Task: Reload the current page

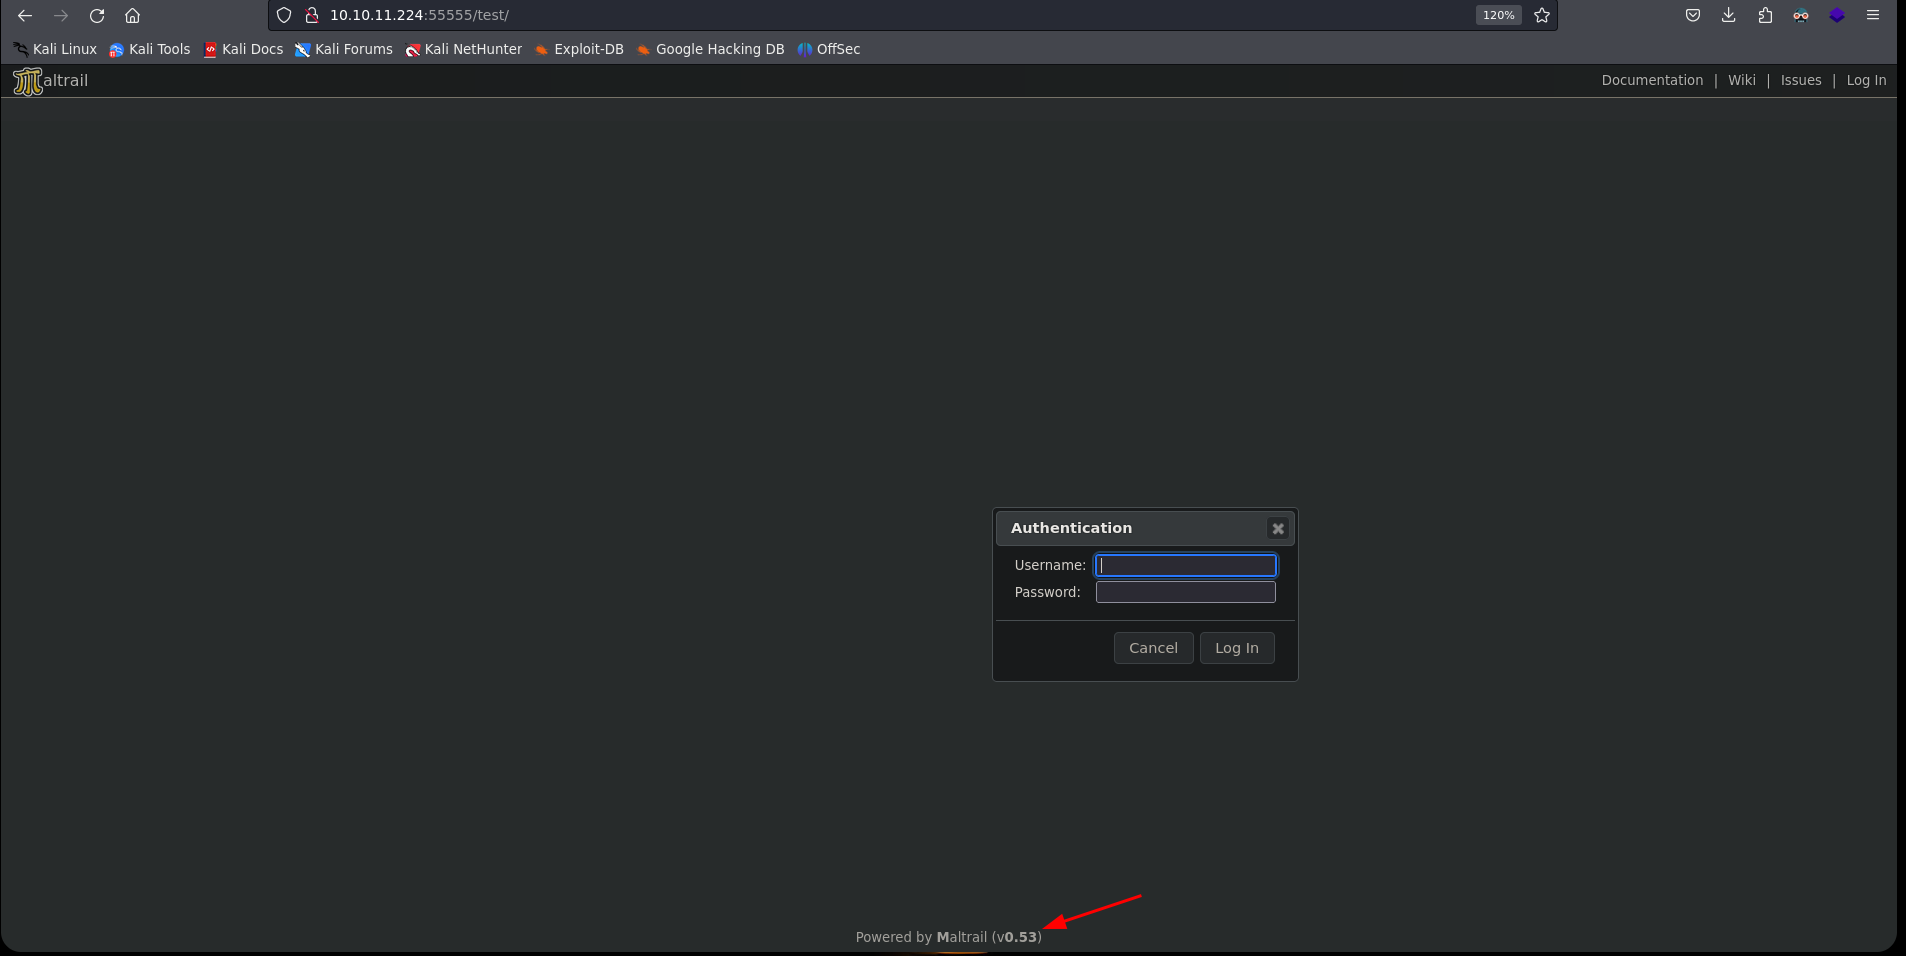Action: [x=97, y=15]
